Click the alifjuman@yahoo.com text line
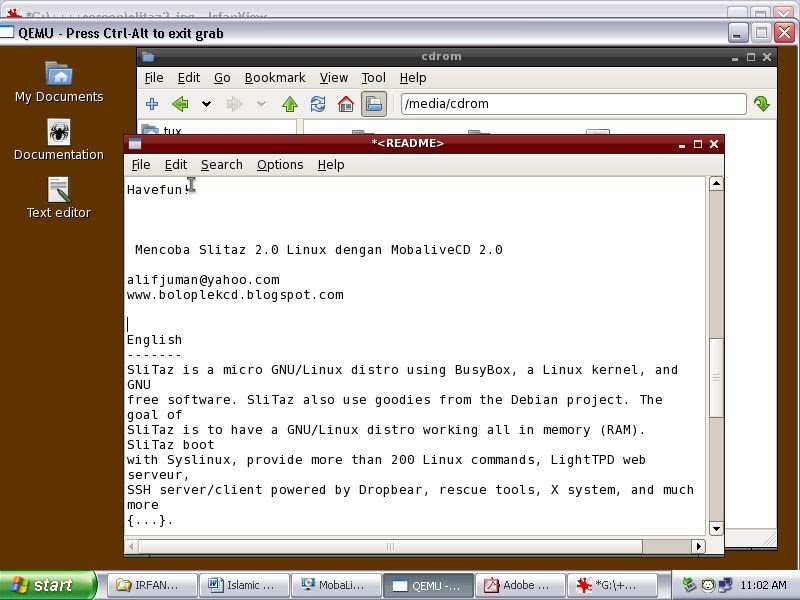The width and height of the screenshot is (800, 600). coord(203,280)
